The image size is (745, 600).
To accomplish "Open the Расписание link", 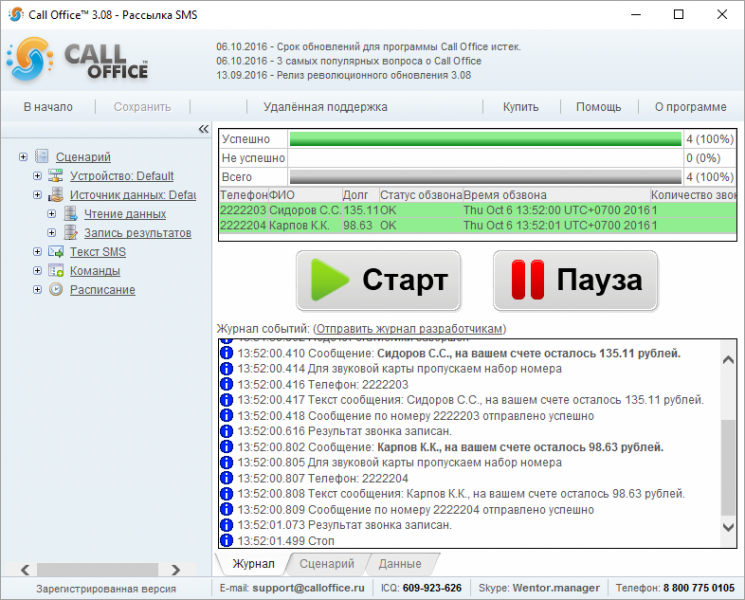I will coord(103,290).
